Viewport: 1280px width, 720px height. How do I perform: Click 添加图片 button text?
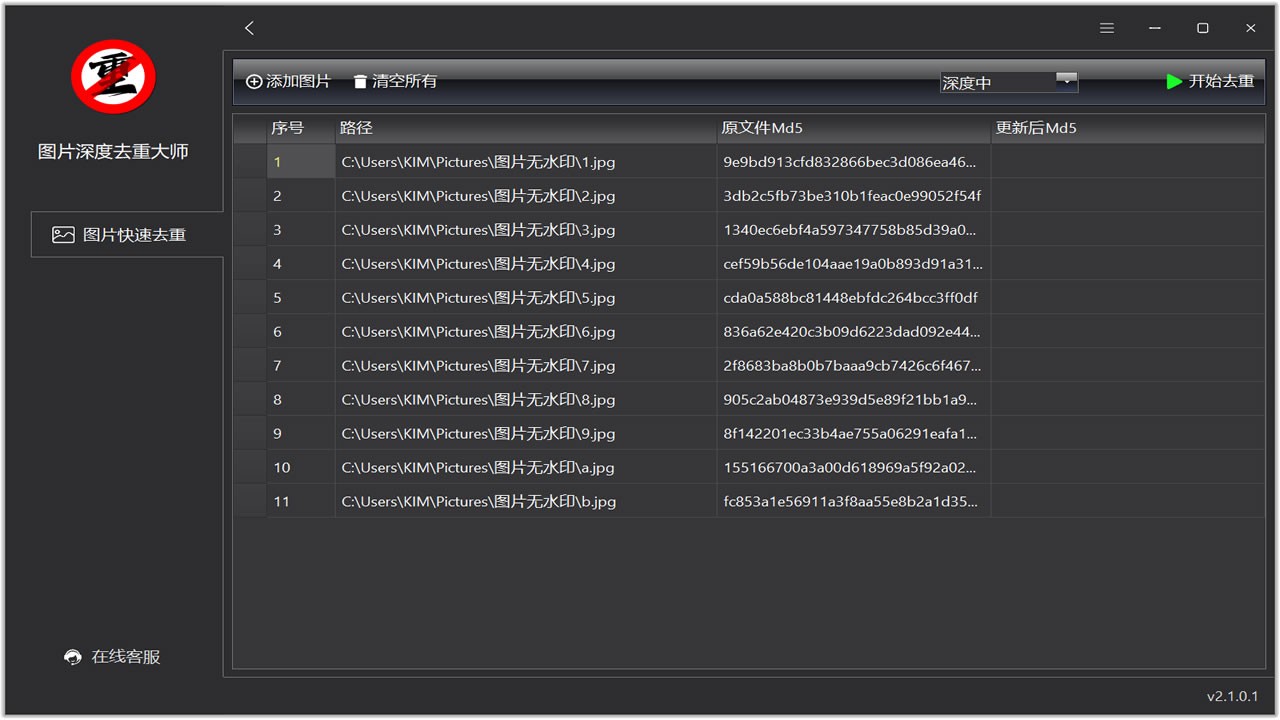tap(298, 82)
